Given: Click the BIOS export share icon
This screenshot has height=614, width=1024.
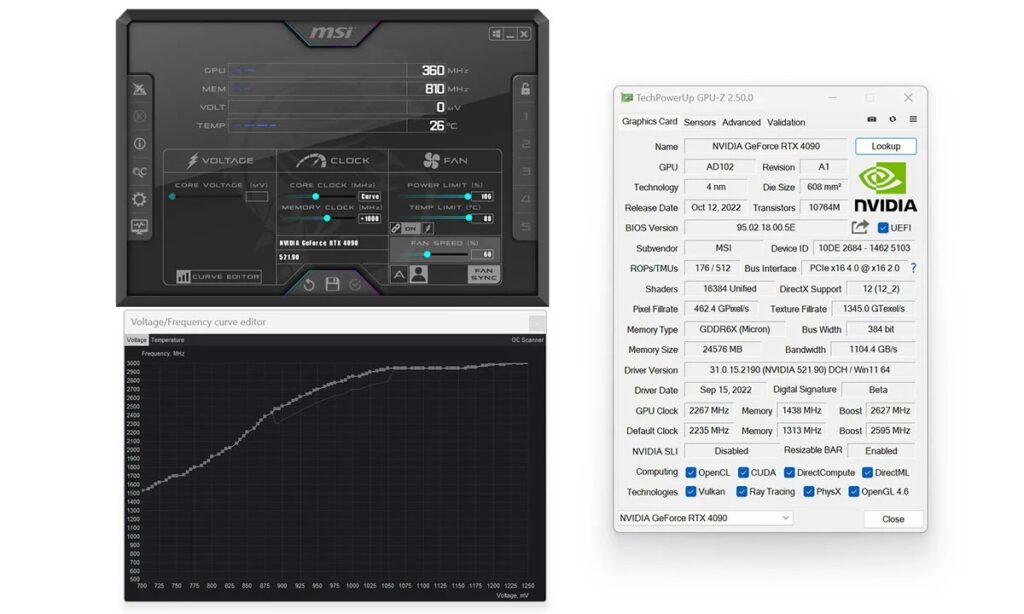Looking at the screenshot, I should coord(860,227).
